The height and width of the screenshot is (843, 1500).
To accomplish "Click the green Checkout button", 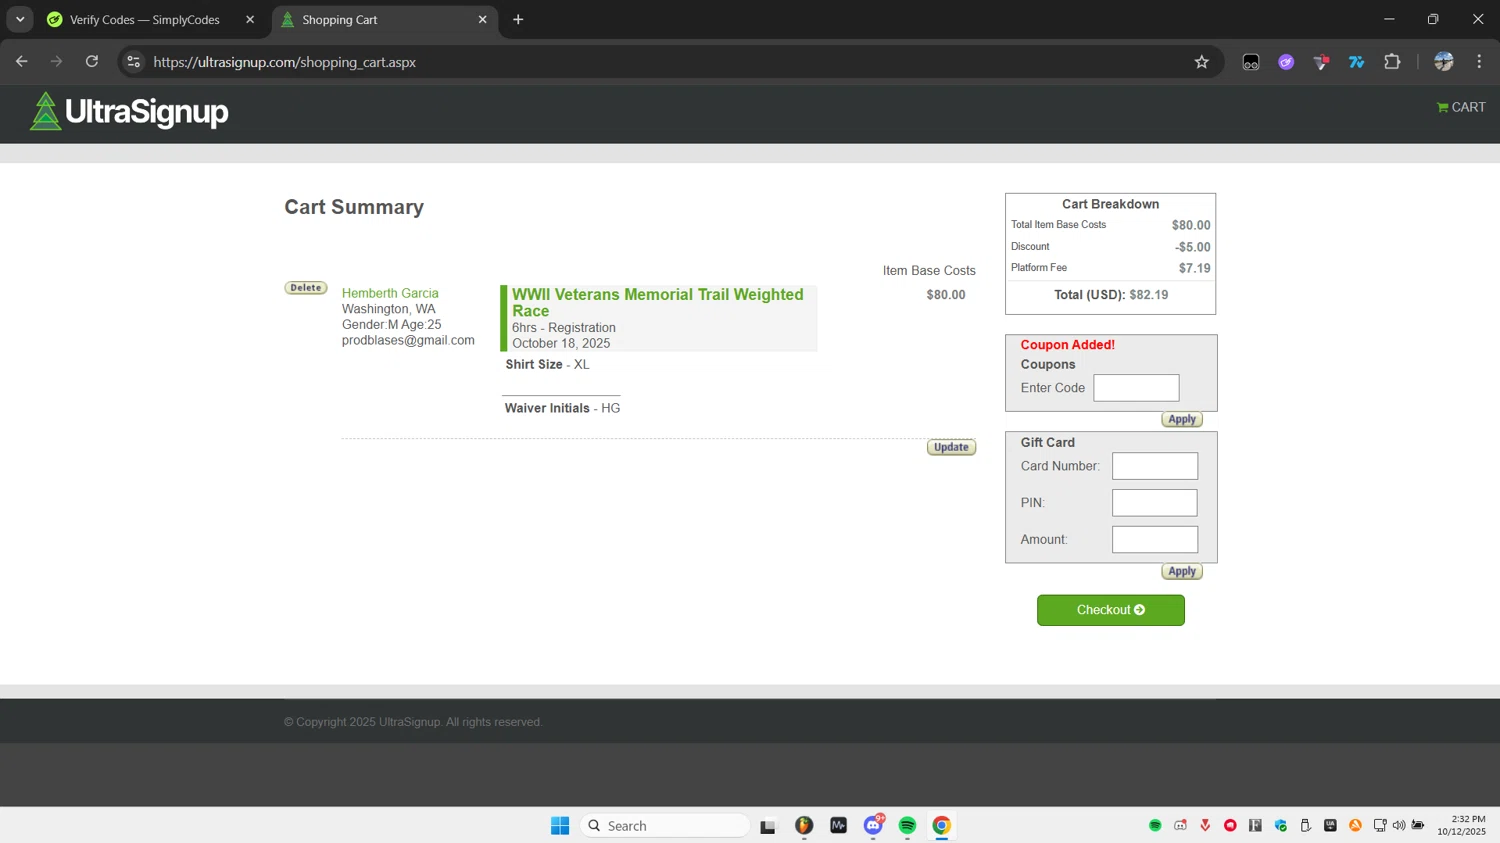I will pyautogui.click(x=1111, y=610).
